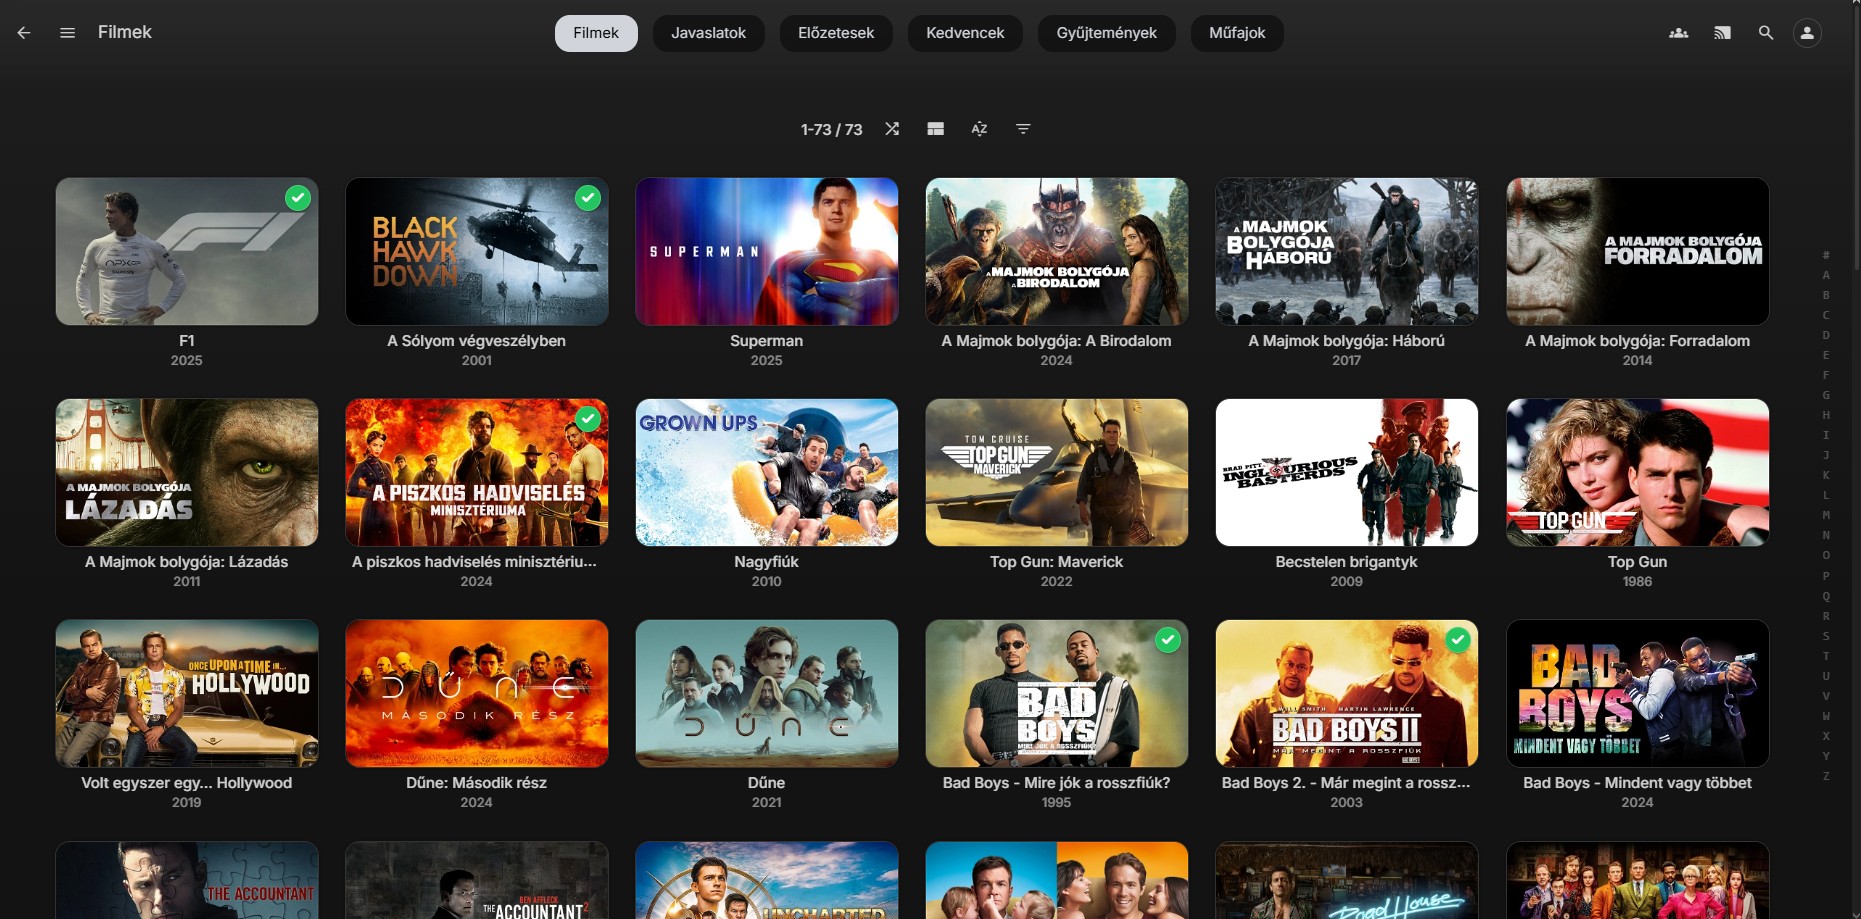Open the Bad Boys II poster
The width and height of the screenshot is (1861, 919).
point(1347,694)
